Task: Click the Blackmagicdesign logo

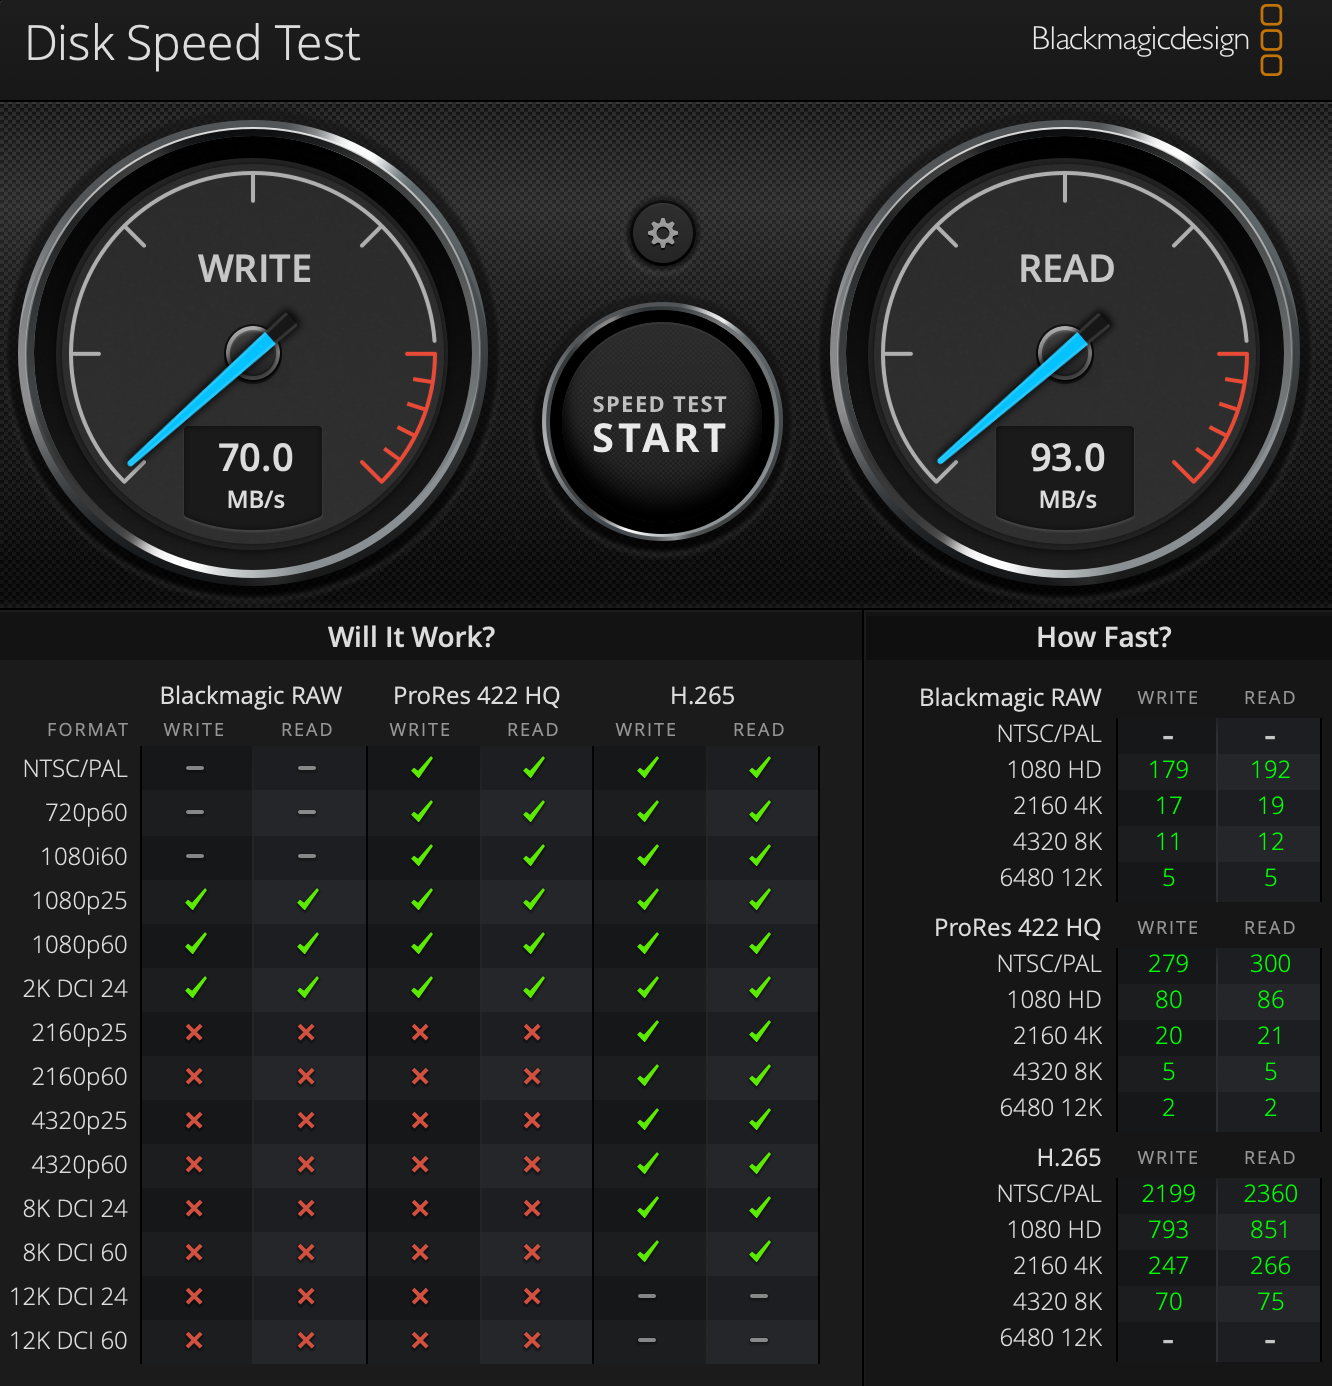Action: [1156, 40]
